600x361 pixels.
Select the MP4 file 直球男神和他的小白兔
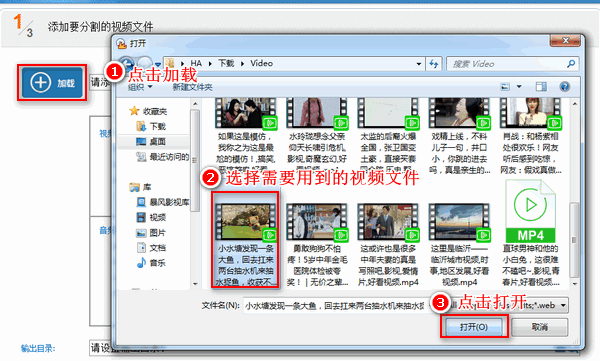point(530,233)
